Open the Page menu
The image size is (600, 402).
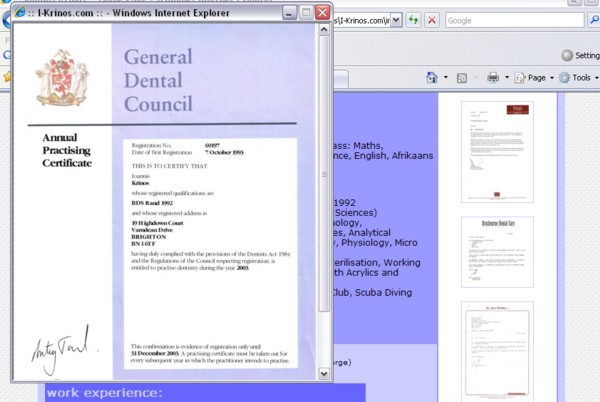(x=534, y=78)
